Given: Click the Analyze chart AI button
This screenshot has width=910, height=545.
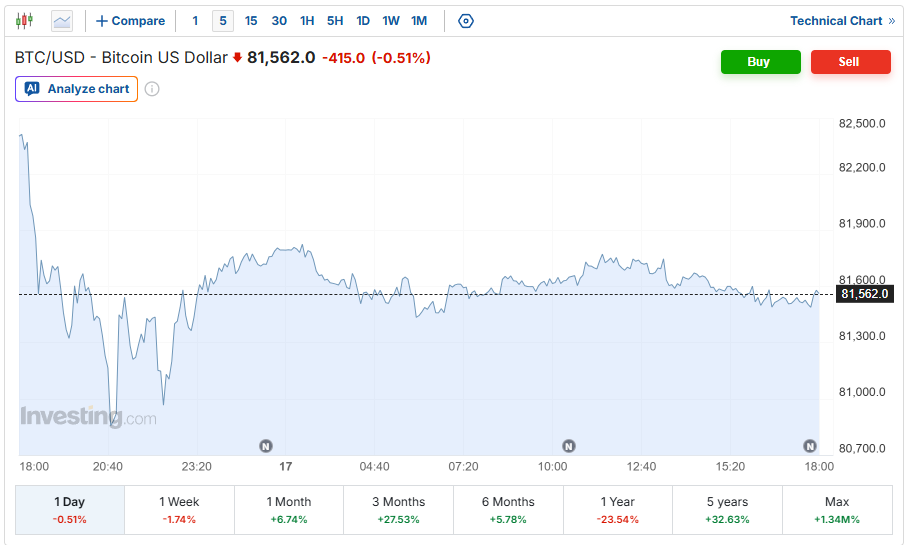Looking at the screenshot, I should tap(77, 89).
